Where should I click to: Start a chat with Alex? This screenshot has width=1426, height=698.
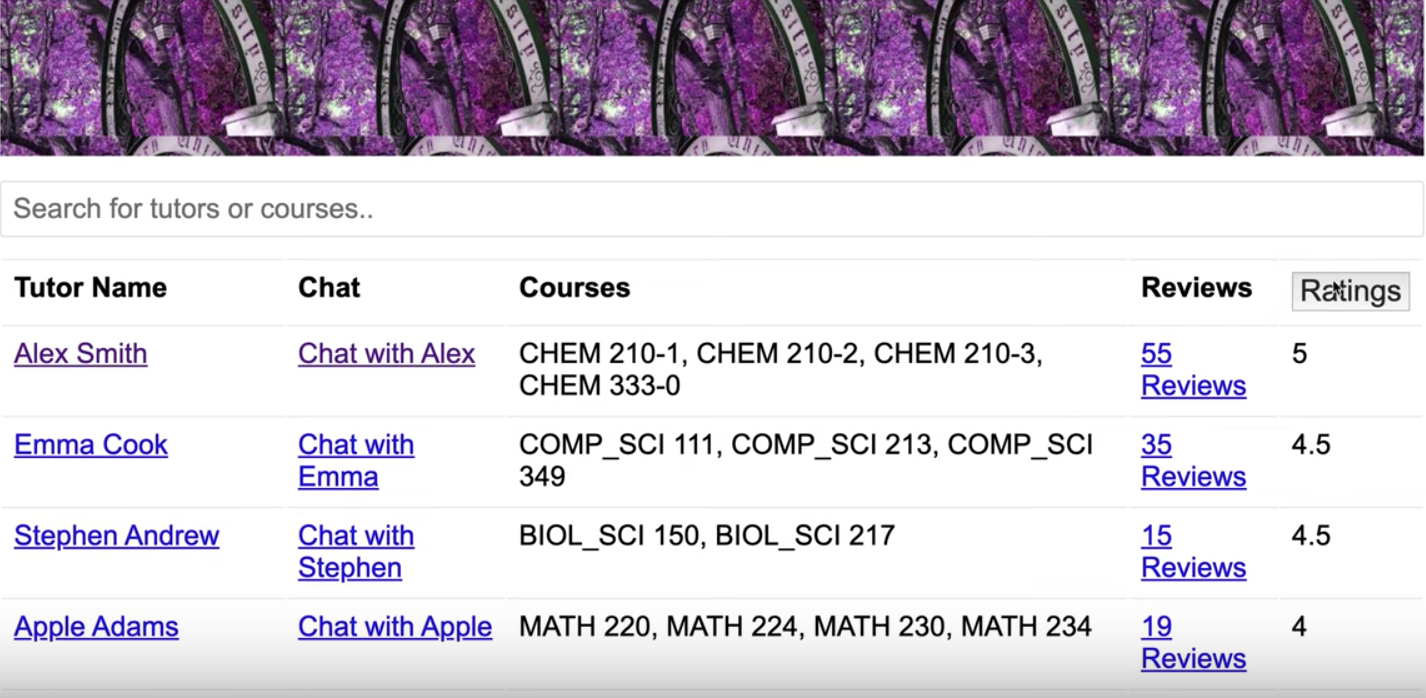[386, 354]
